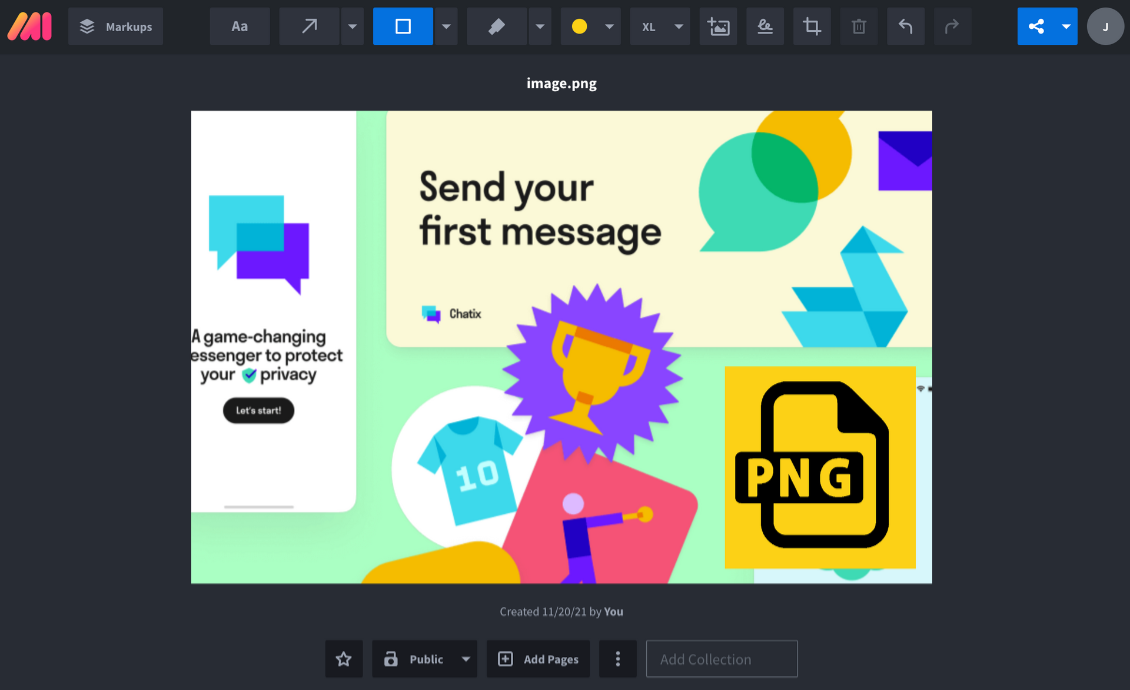The image size is (1130, 690).
Task: Expand the arrow tool options dropdown
Action: coord(352,27)
